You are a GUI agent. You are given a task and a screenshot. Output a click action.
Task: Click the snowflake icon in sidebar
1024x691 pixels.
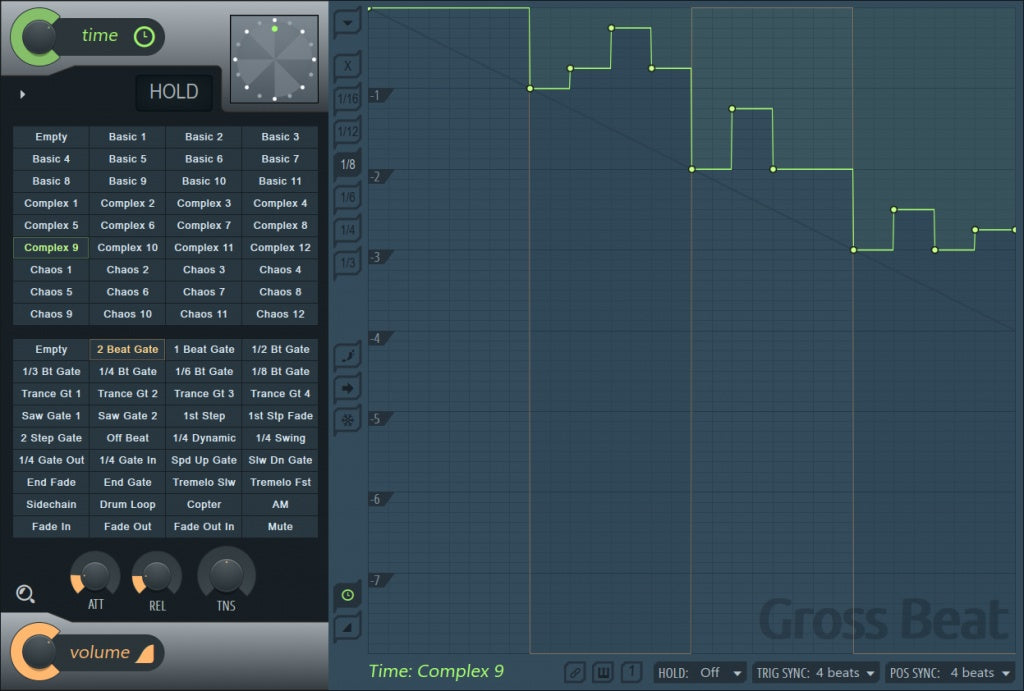[348, 419]
